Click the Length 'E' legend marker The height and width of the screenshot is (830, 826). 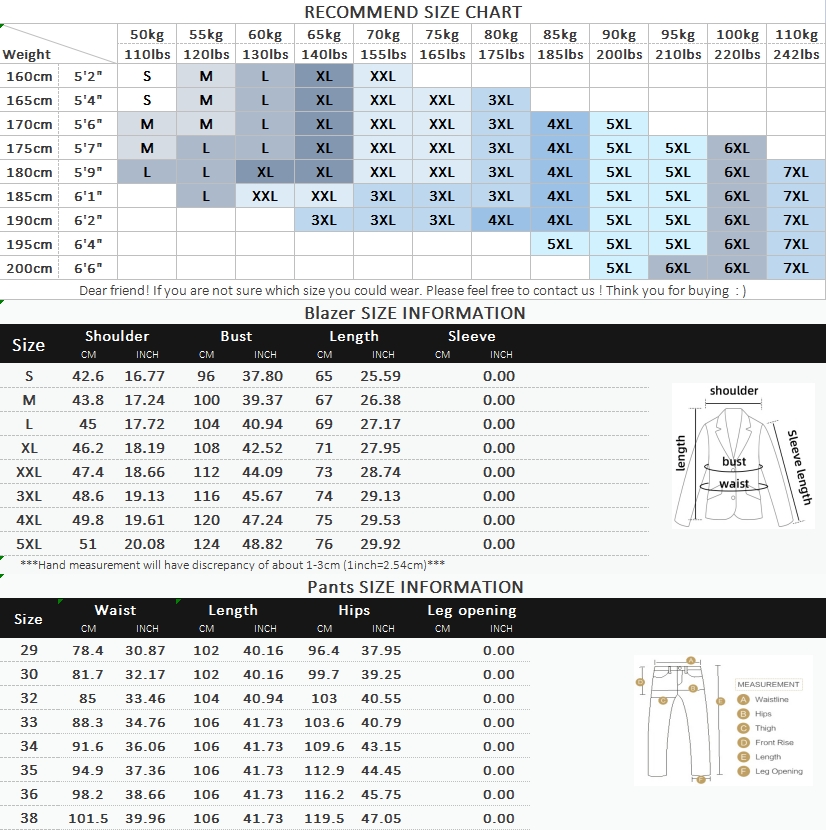click(743, 756)
